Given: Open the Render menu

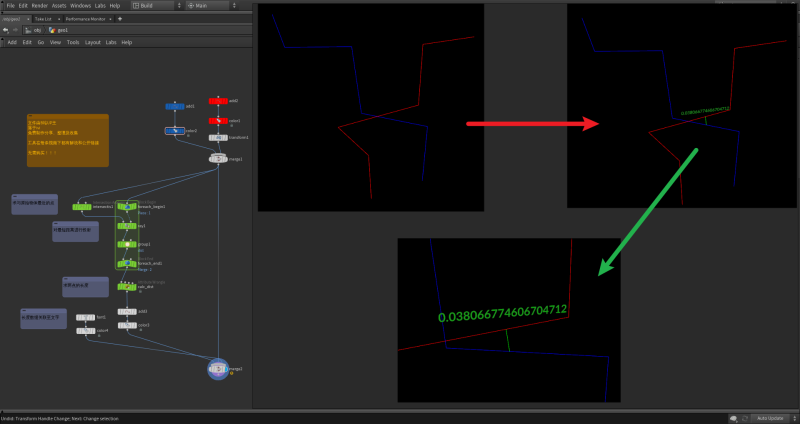Looking at the screenshot, I should point(39,5).
